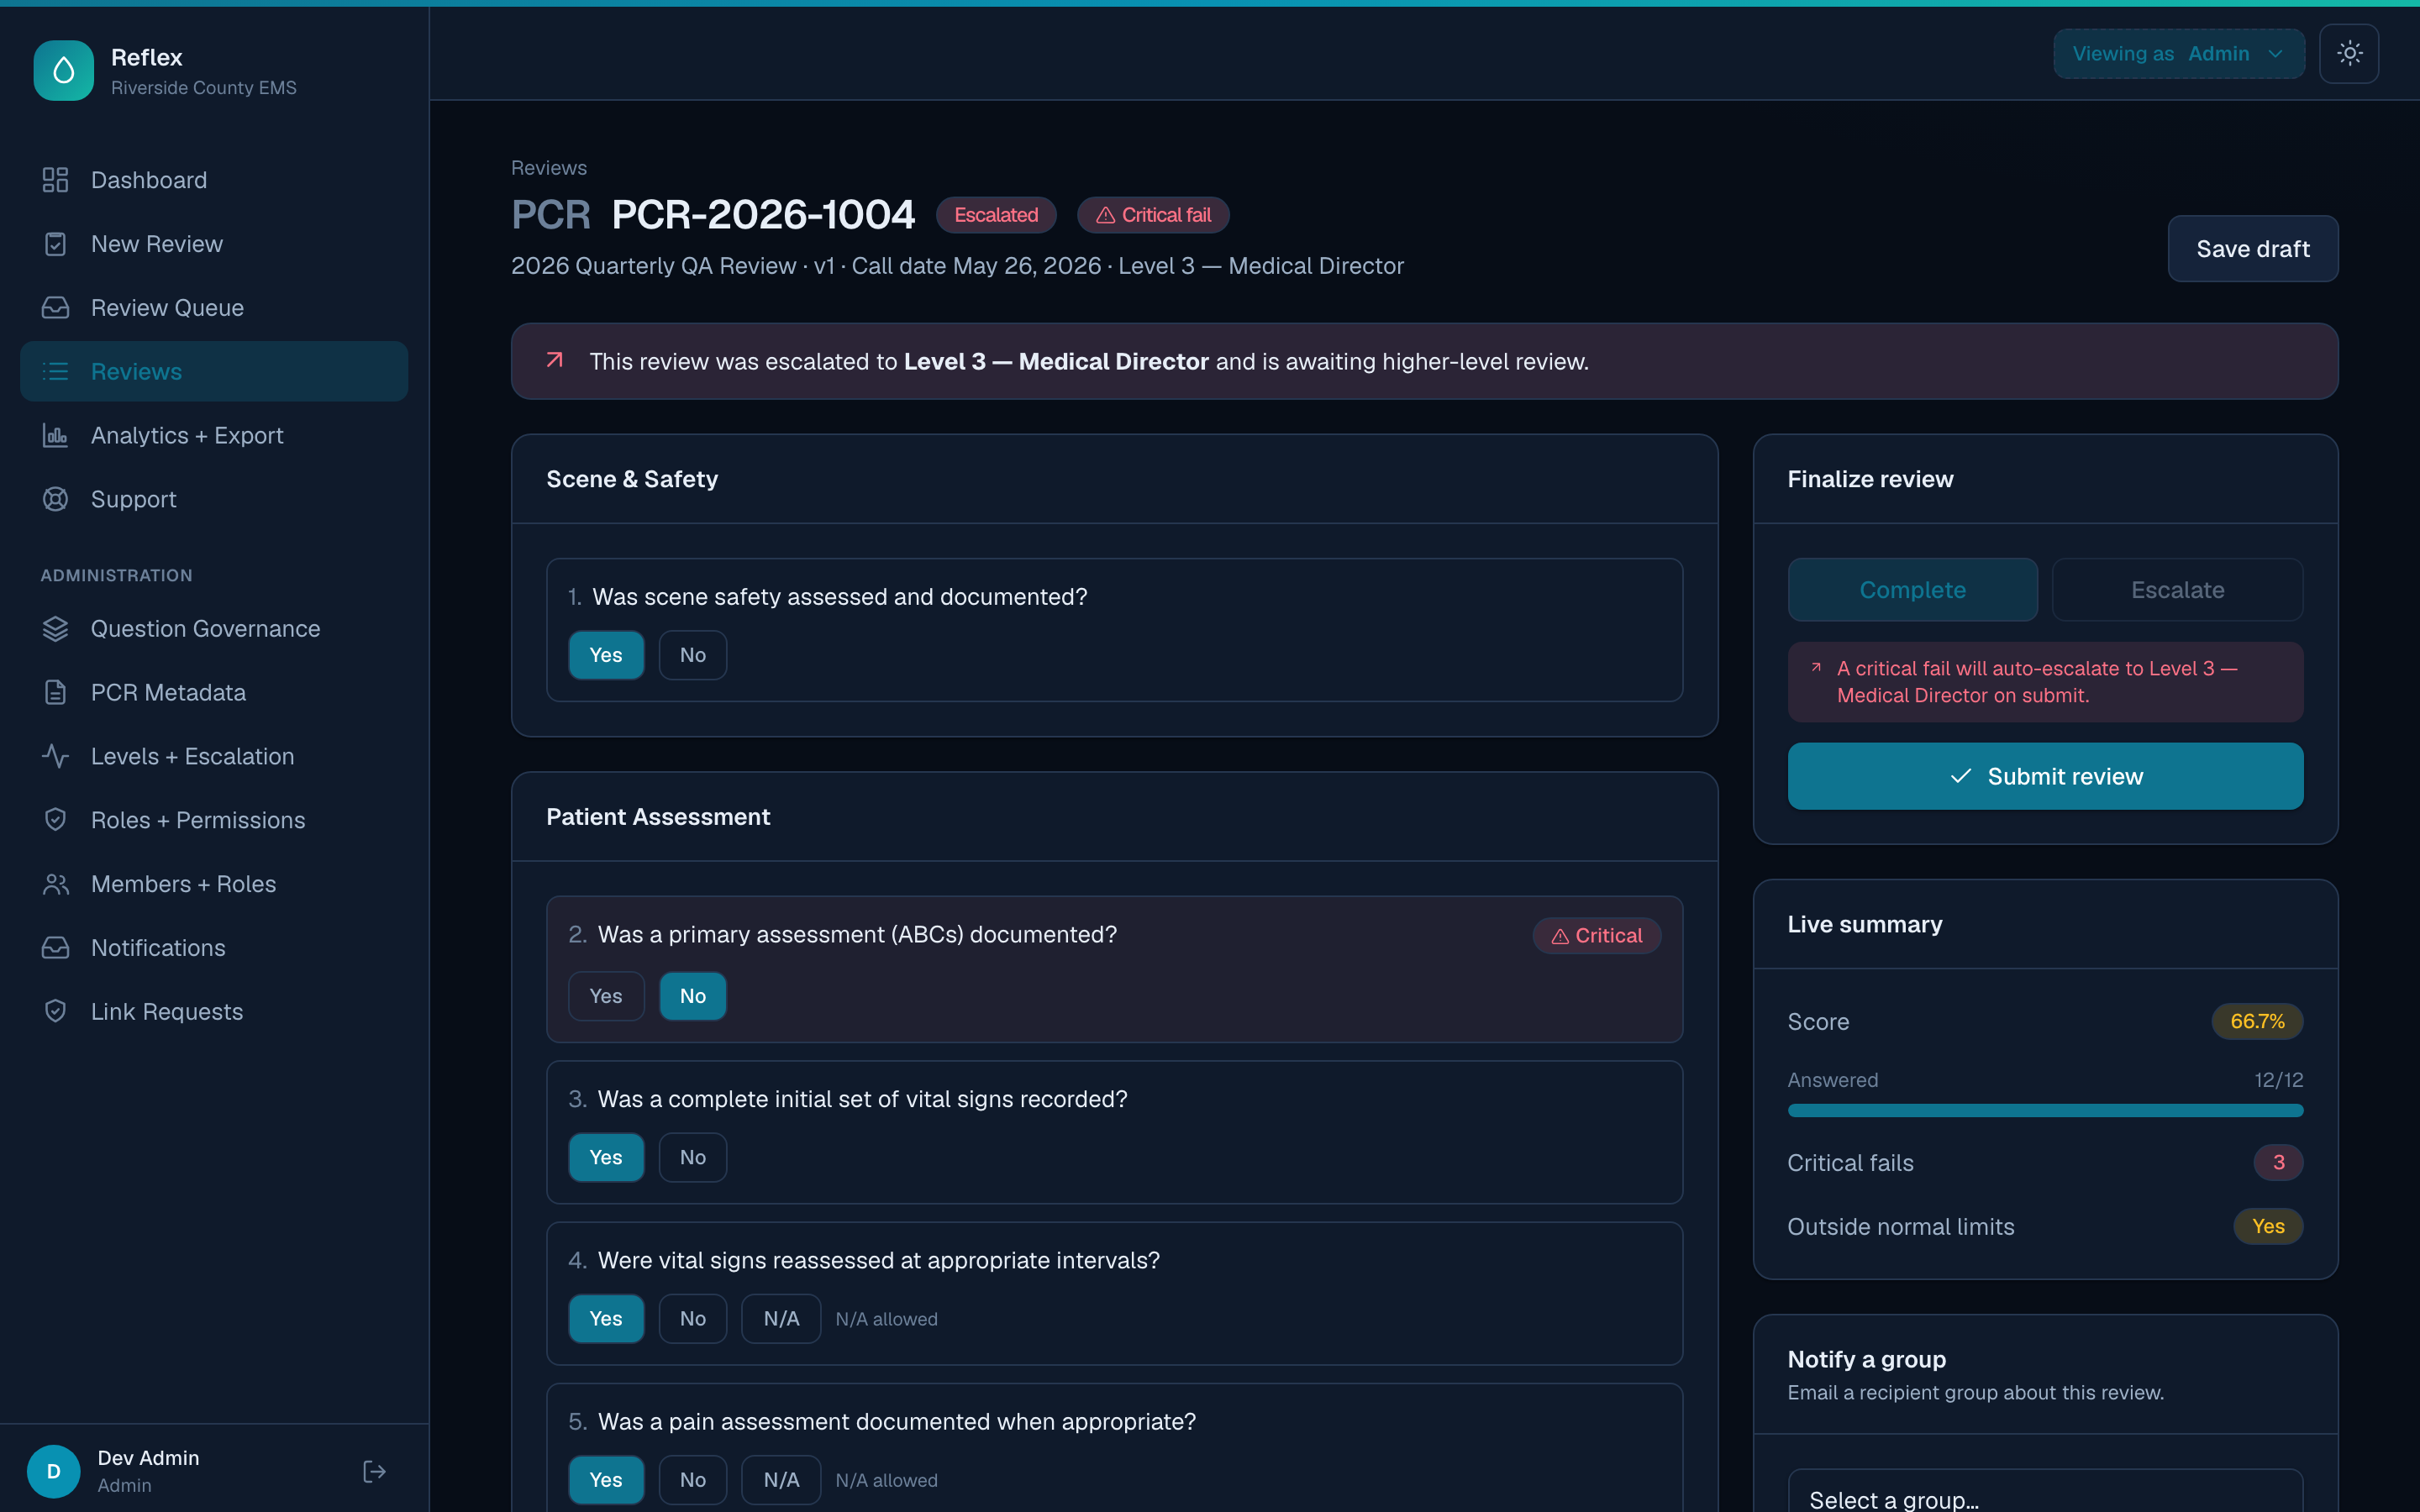Image resolution: width=2420 pixels, height=1512 pixels.
Task: Select No for vital signs reassessed question
Action: (x=693, y=1319)
